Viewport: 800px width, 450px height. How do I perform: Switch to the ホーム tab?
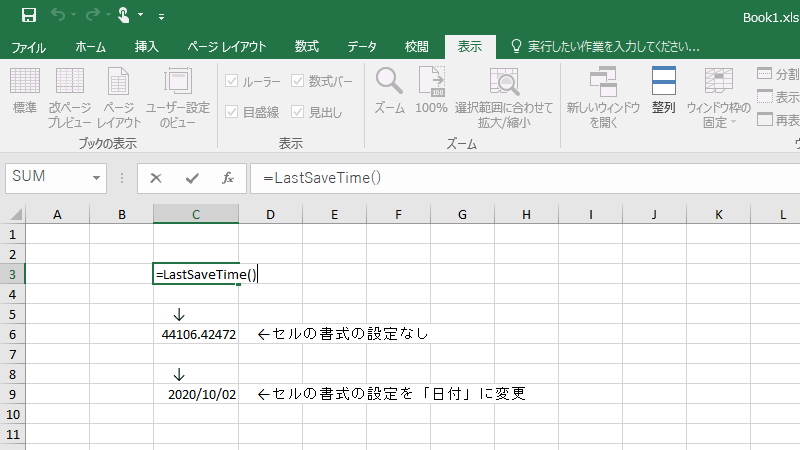(91, 46)
